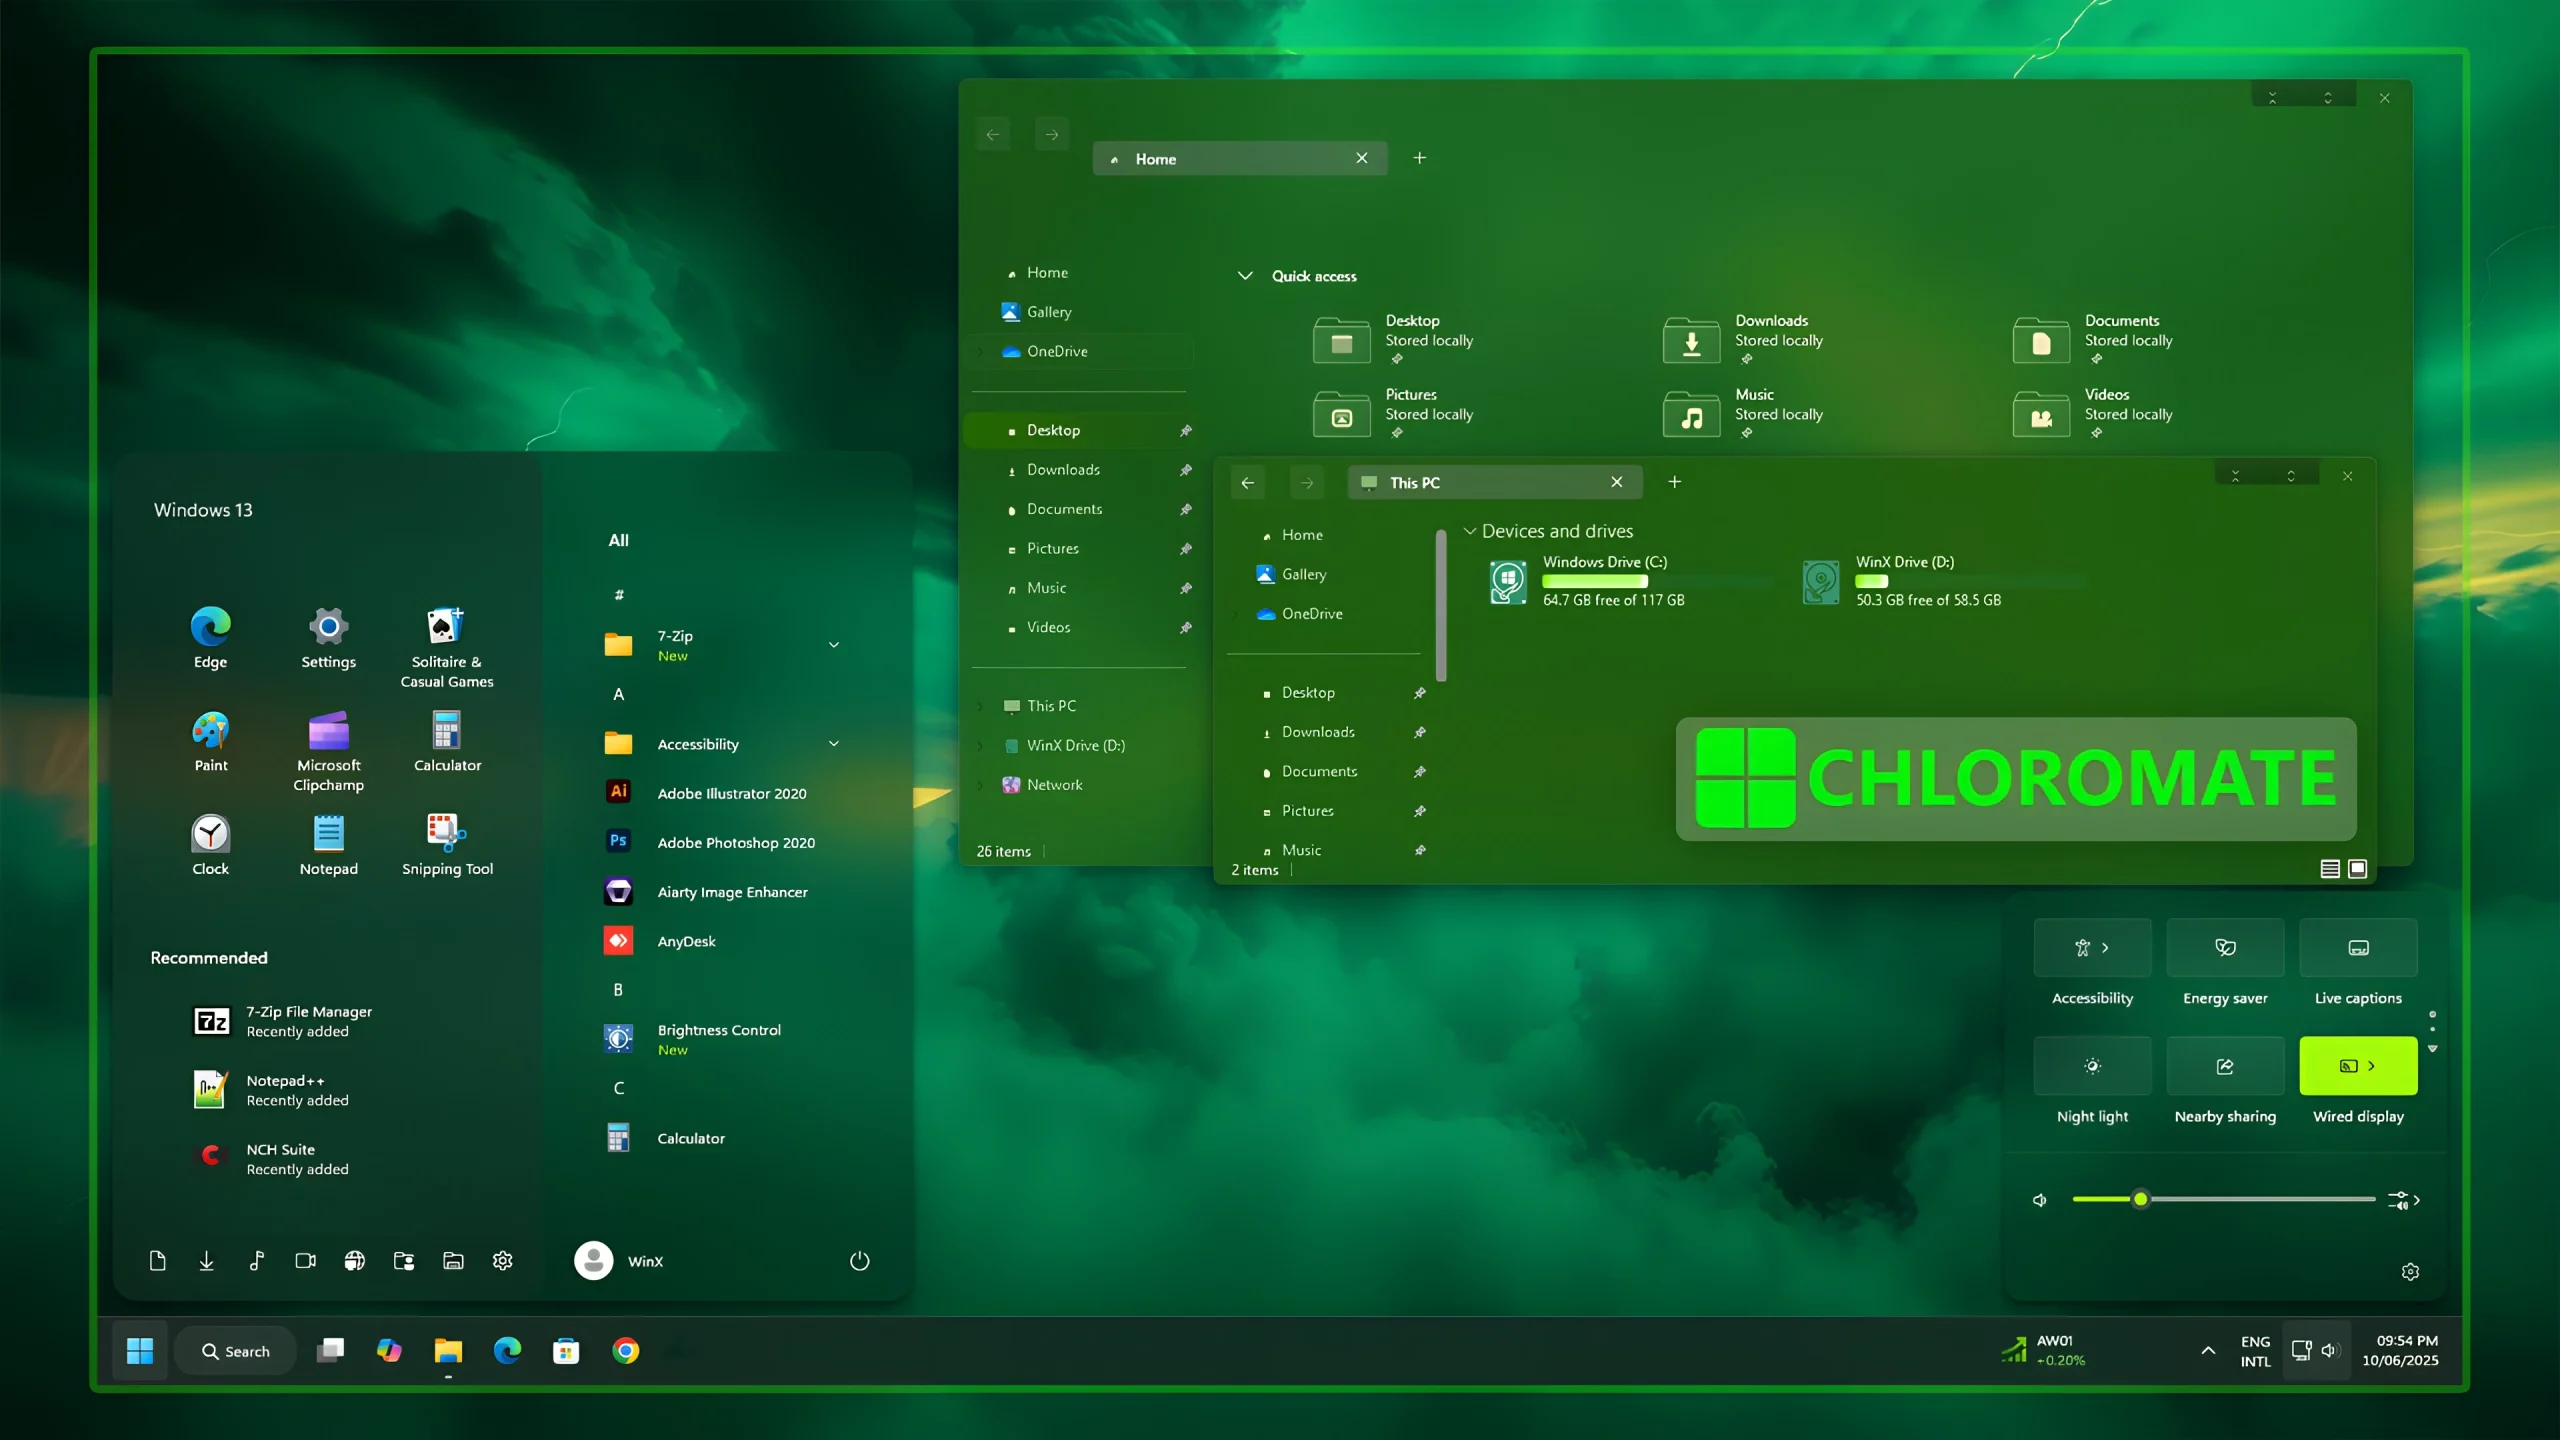Go back in This PC window
Image resolution: width=2560 pixels, height=1440 pixels.
1248,483
